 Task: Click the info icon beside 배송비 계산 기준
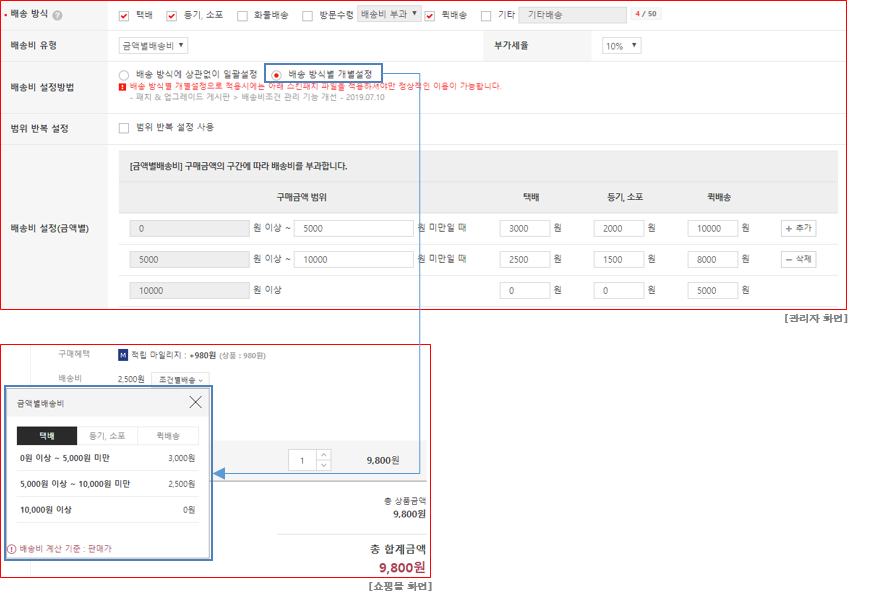[x=12, y=549]
